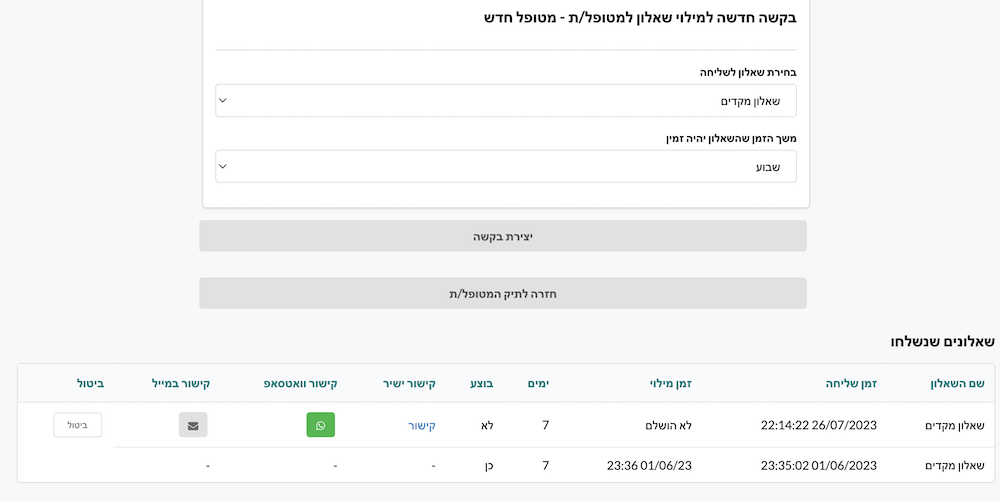Sort by שם השאלון column header
Screen dimensions: 1000x502
957,383
